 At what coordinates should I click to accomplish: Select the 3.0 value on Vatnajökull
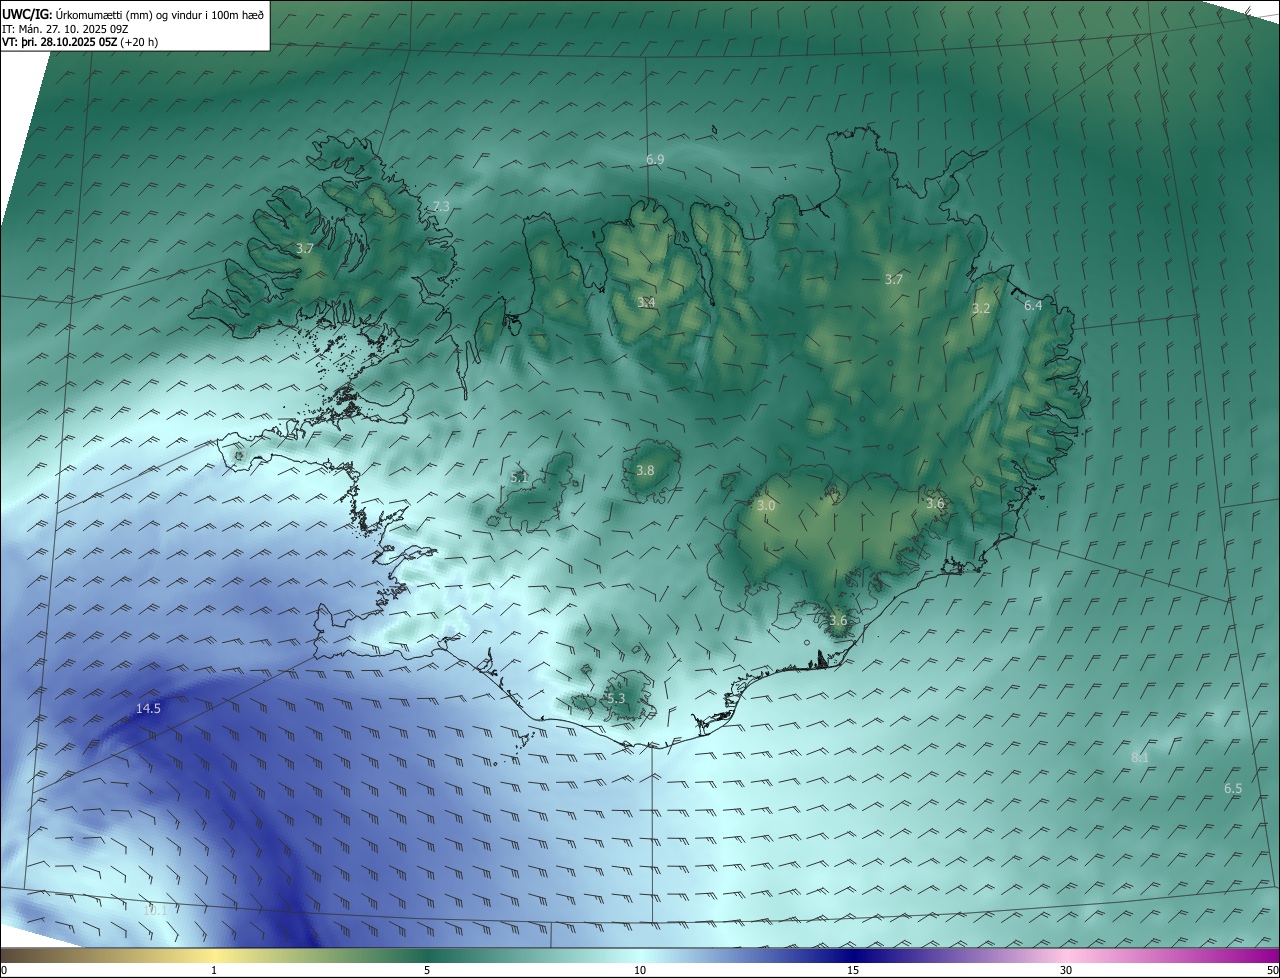[x=766, y=507]
